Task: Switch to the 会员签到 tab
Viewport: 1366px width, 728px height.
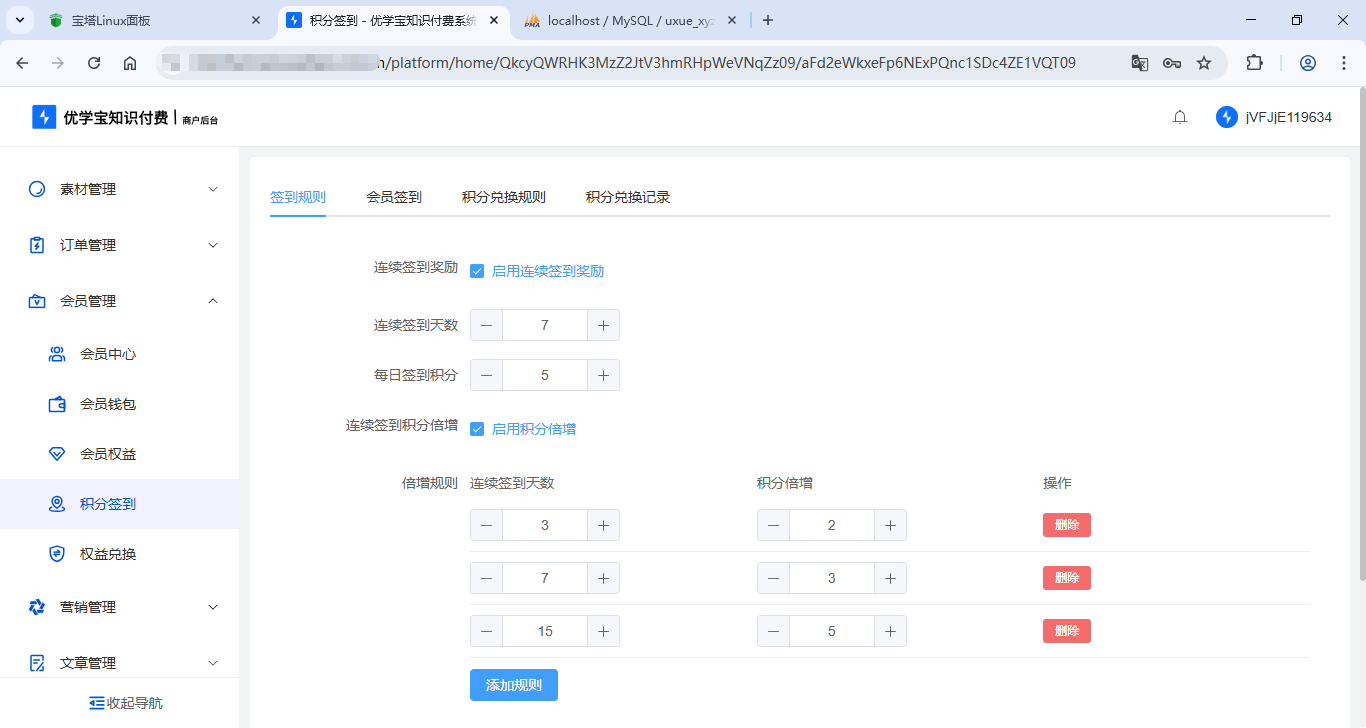Action: [x=392, y=197]
